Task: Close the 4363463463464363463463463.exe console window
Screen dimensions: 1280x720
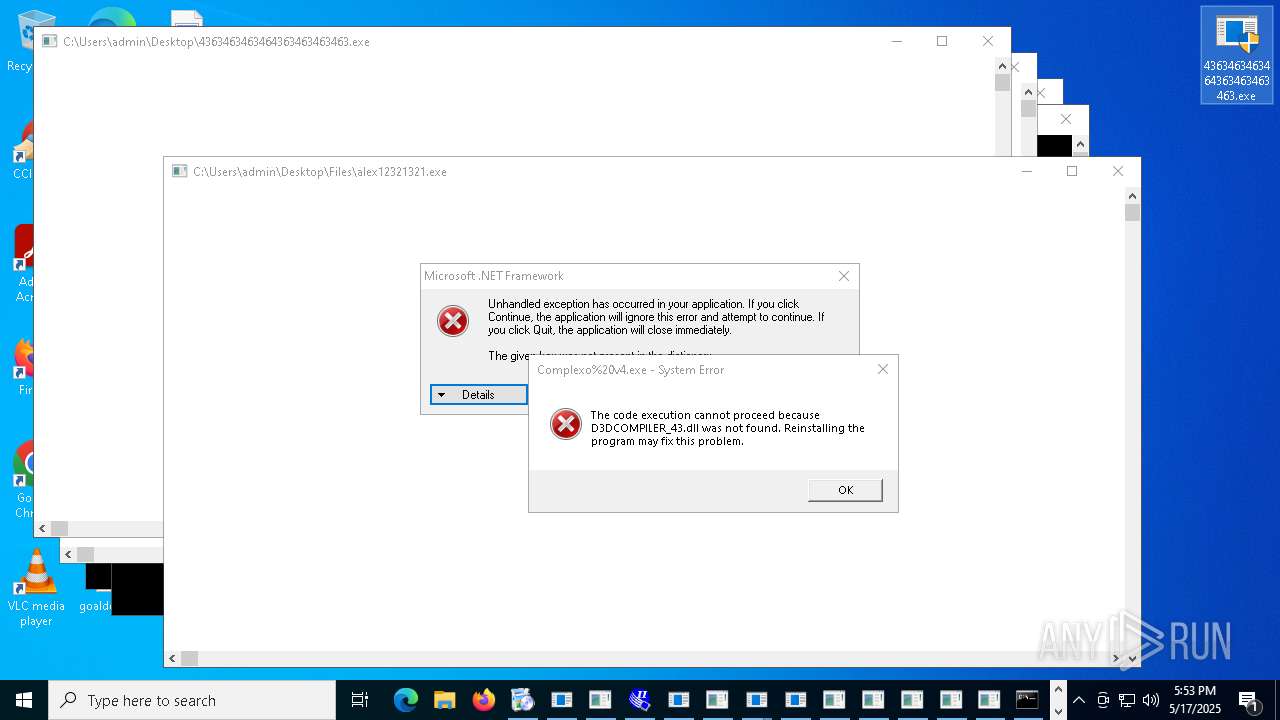Action: 988,41
